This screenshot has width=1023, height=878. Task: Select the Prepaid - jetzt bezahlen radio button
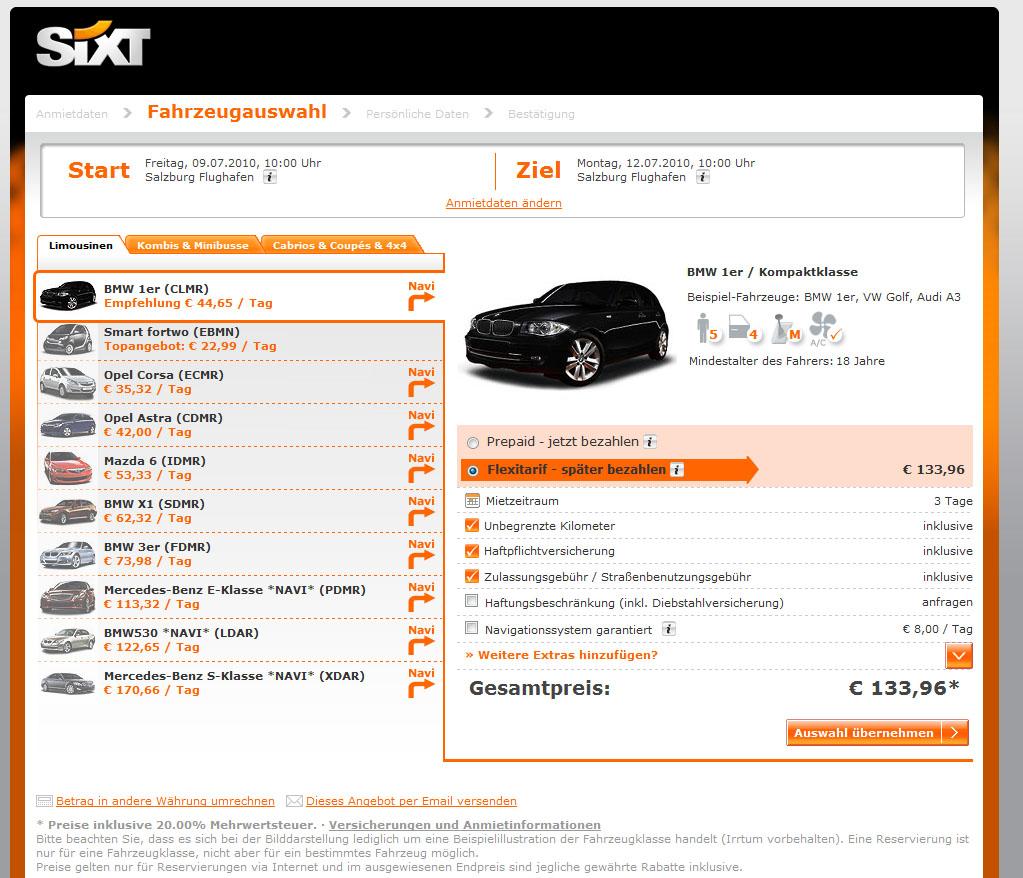coord(473,443)
